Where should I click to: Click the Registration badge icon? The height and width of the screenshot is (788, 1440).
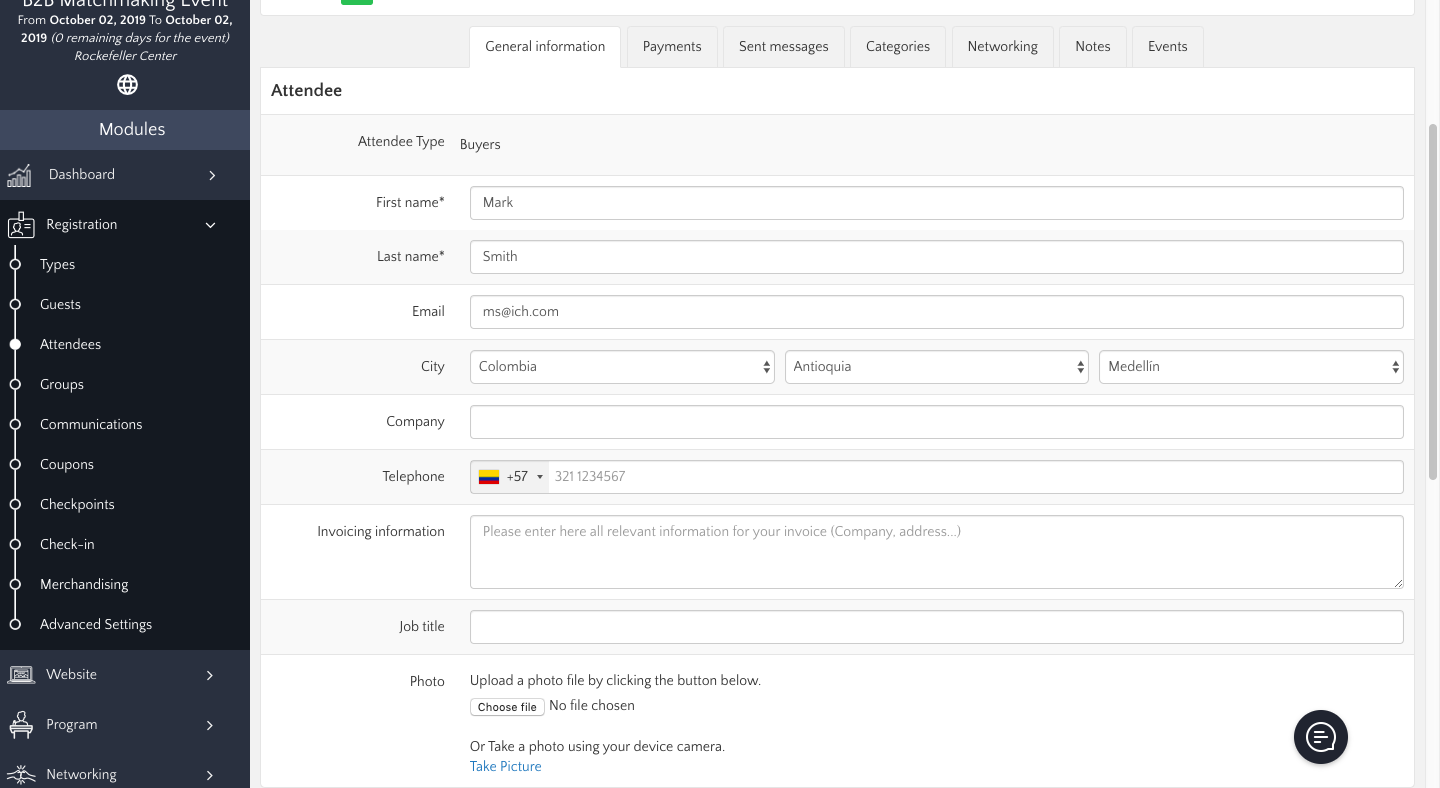(x=20, y=225)
